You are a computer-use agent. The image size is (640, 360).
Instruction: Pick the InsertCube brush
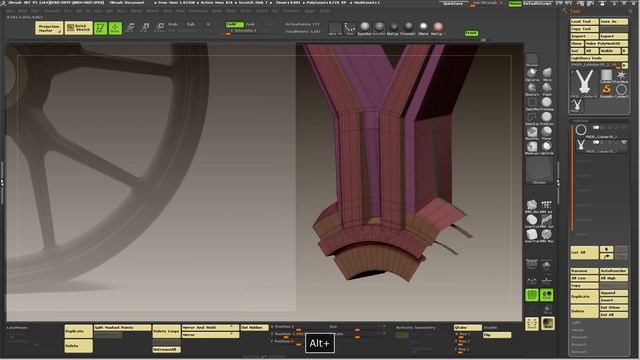coord(532,236)
